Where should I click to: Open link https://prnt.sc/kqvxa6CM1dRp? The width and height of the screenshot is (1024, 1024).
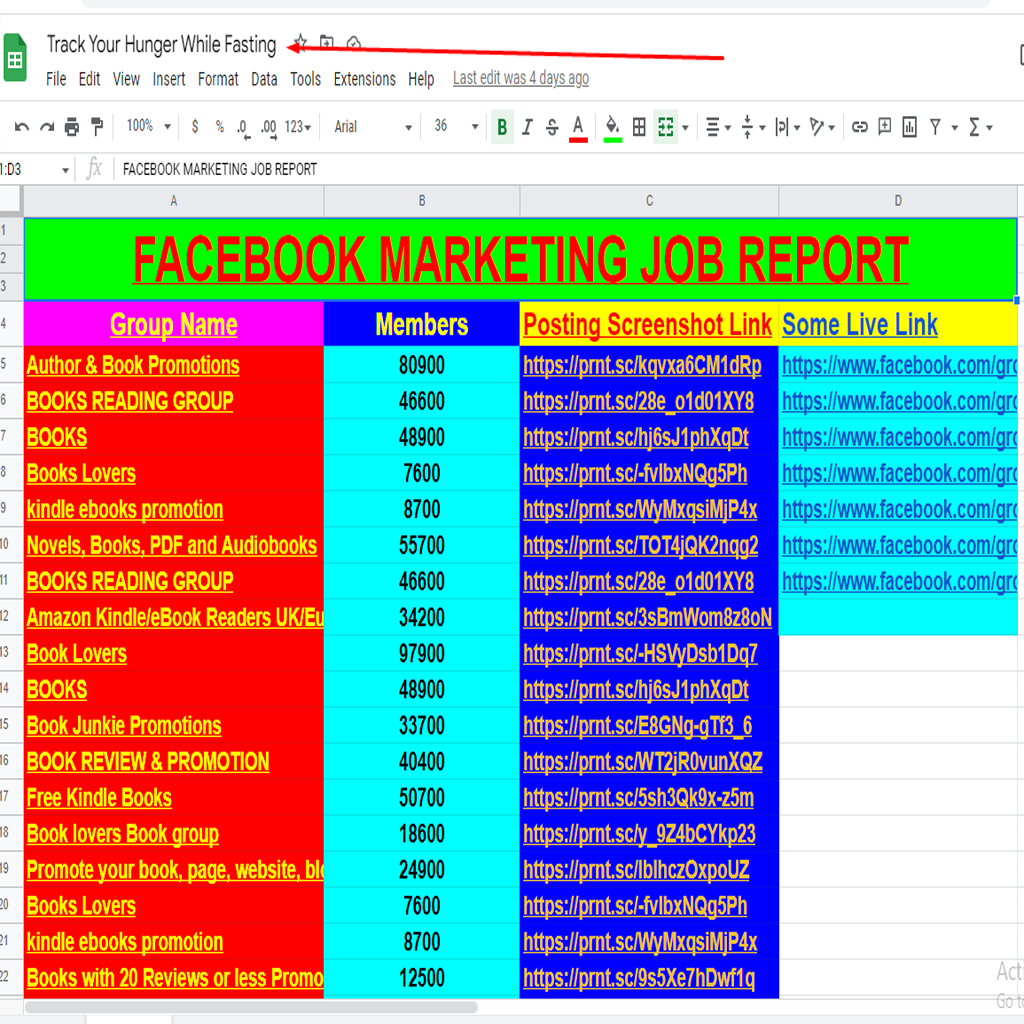tap(642, 366)
